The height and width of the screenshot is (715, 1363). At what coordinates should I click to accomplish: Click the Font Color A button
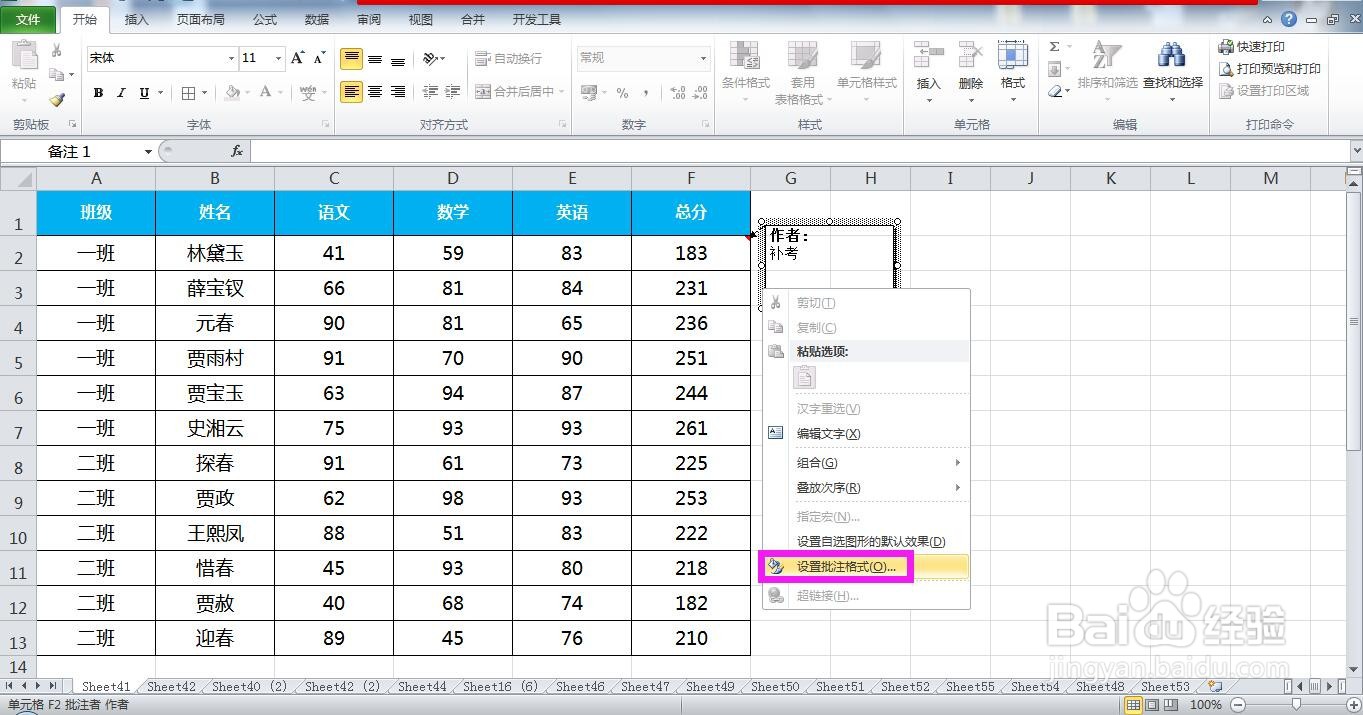266,93
